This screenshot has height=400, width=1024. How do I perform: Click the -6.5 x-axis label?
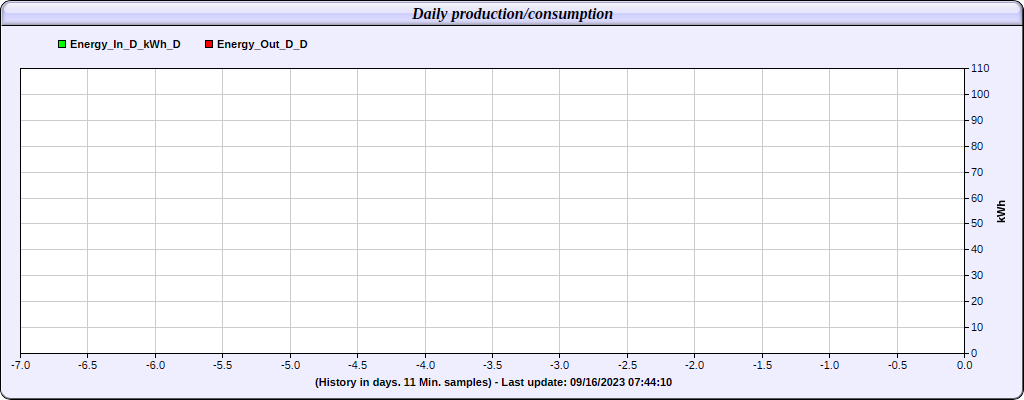(x=88, y=365)
